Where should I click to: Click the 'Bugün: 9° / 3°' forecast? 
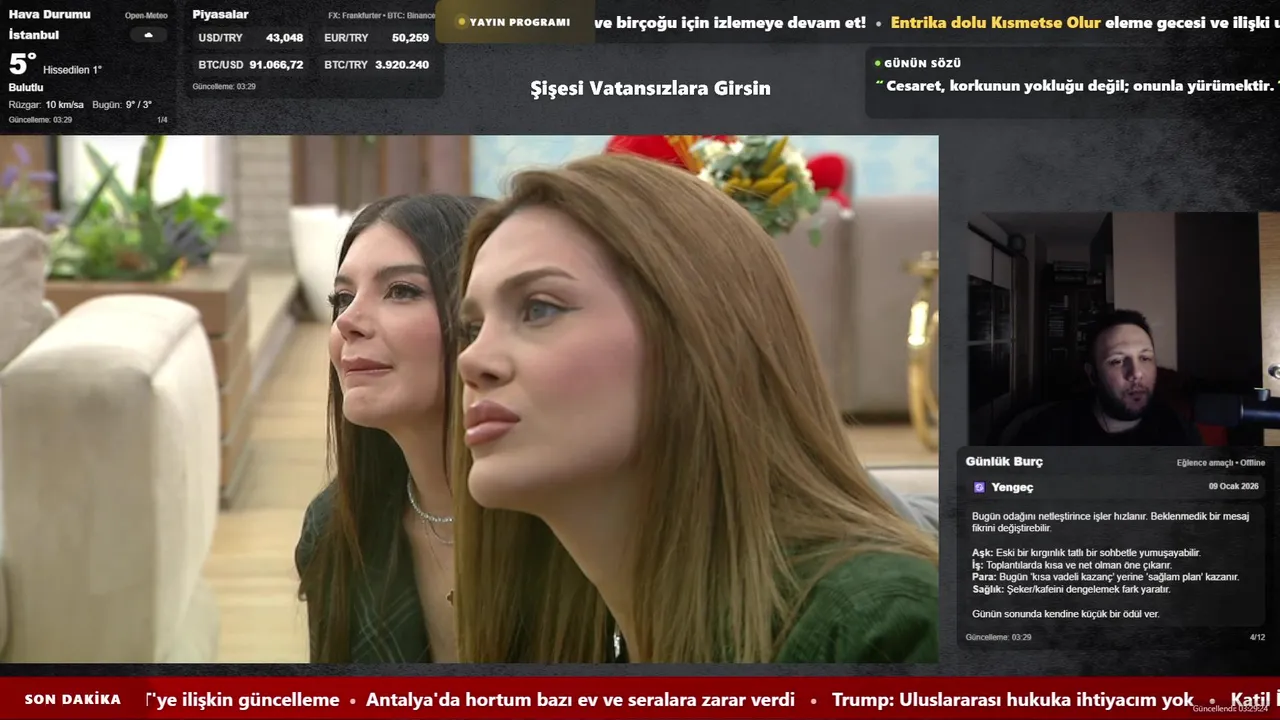point(122,104)
